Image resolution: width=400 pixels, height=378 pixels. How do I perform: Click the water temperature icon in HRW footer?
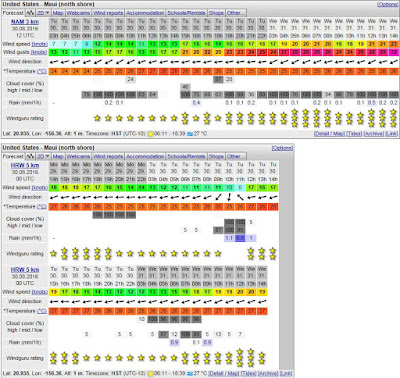pos(190,373)
